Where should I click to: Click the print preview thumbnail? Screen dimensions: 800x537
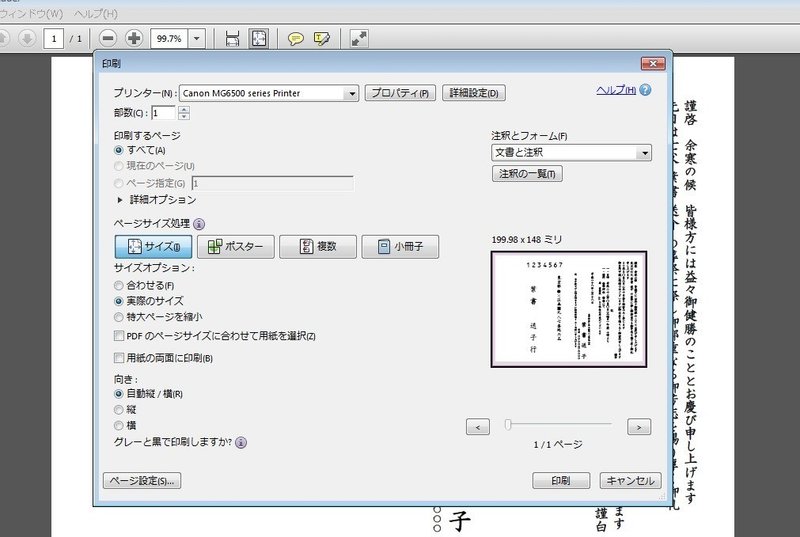pyautogui.click(x=569, y=309)
